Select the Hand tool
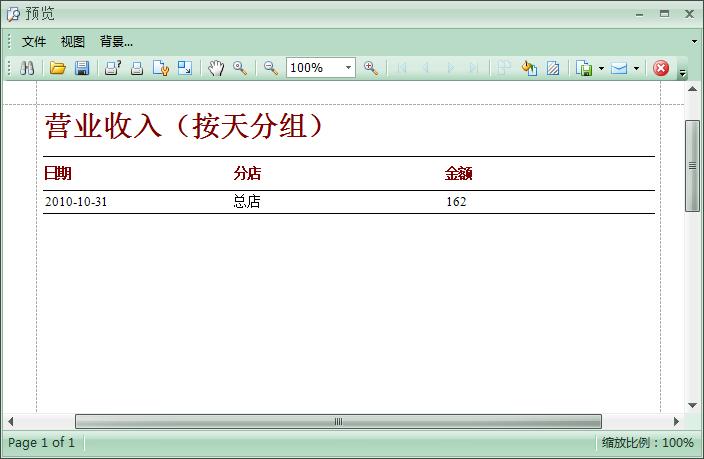The height and width of the screenshot is (459, 704). [x=216, y=68]
